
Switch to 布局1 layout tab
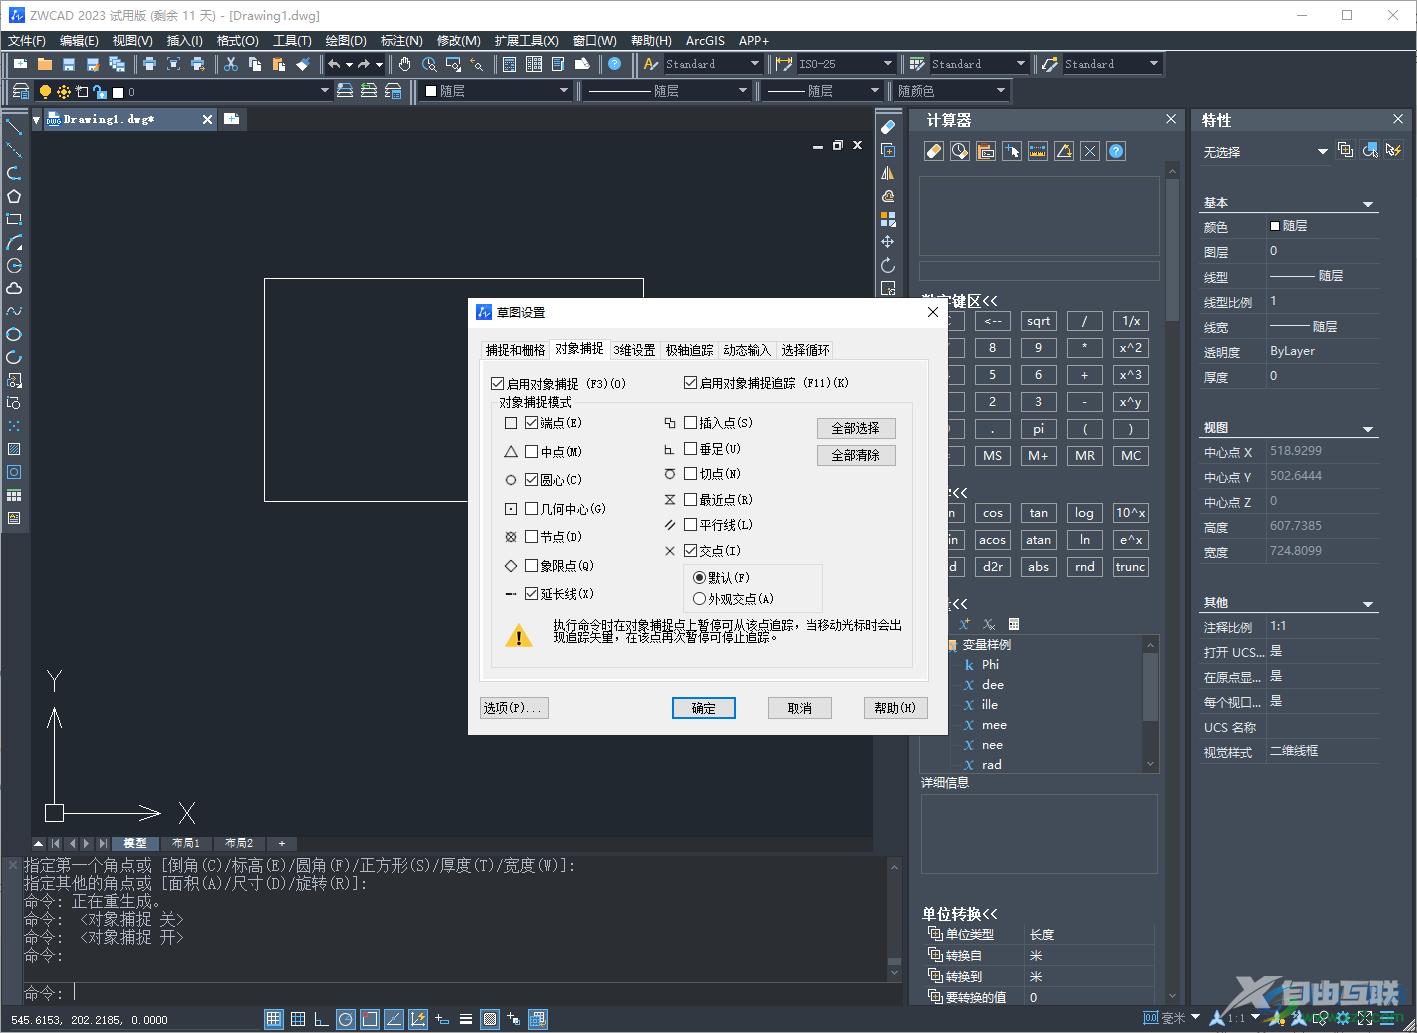coord(186,843)
